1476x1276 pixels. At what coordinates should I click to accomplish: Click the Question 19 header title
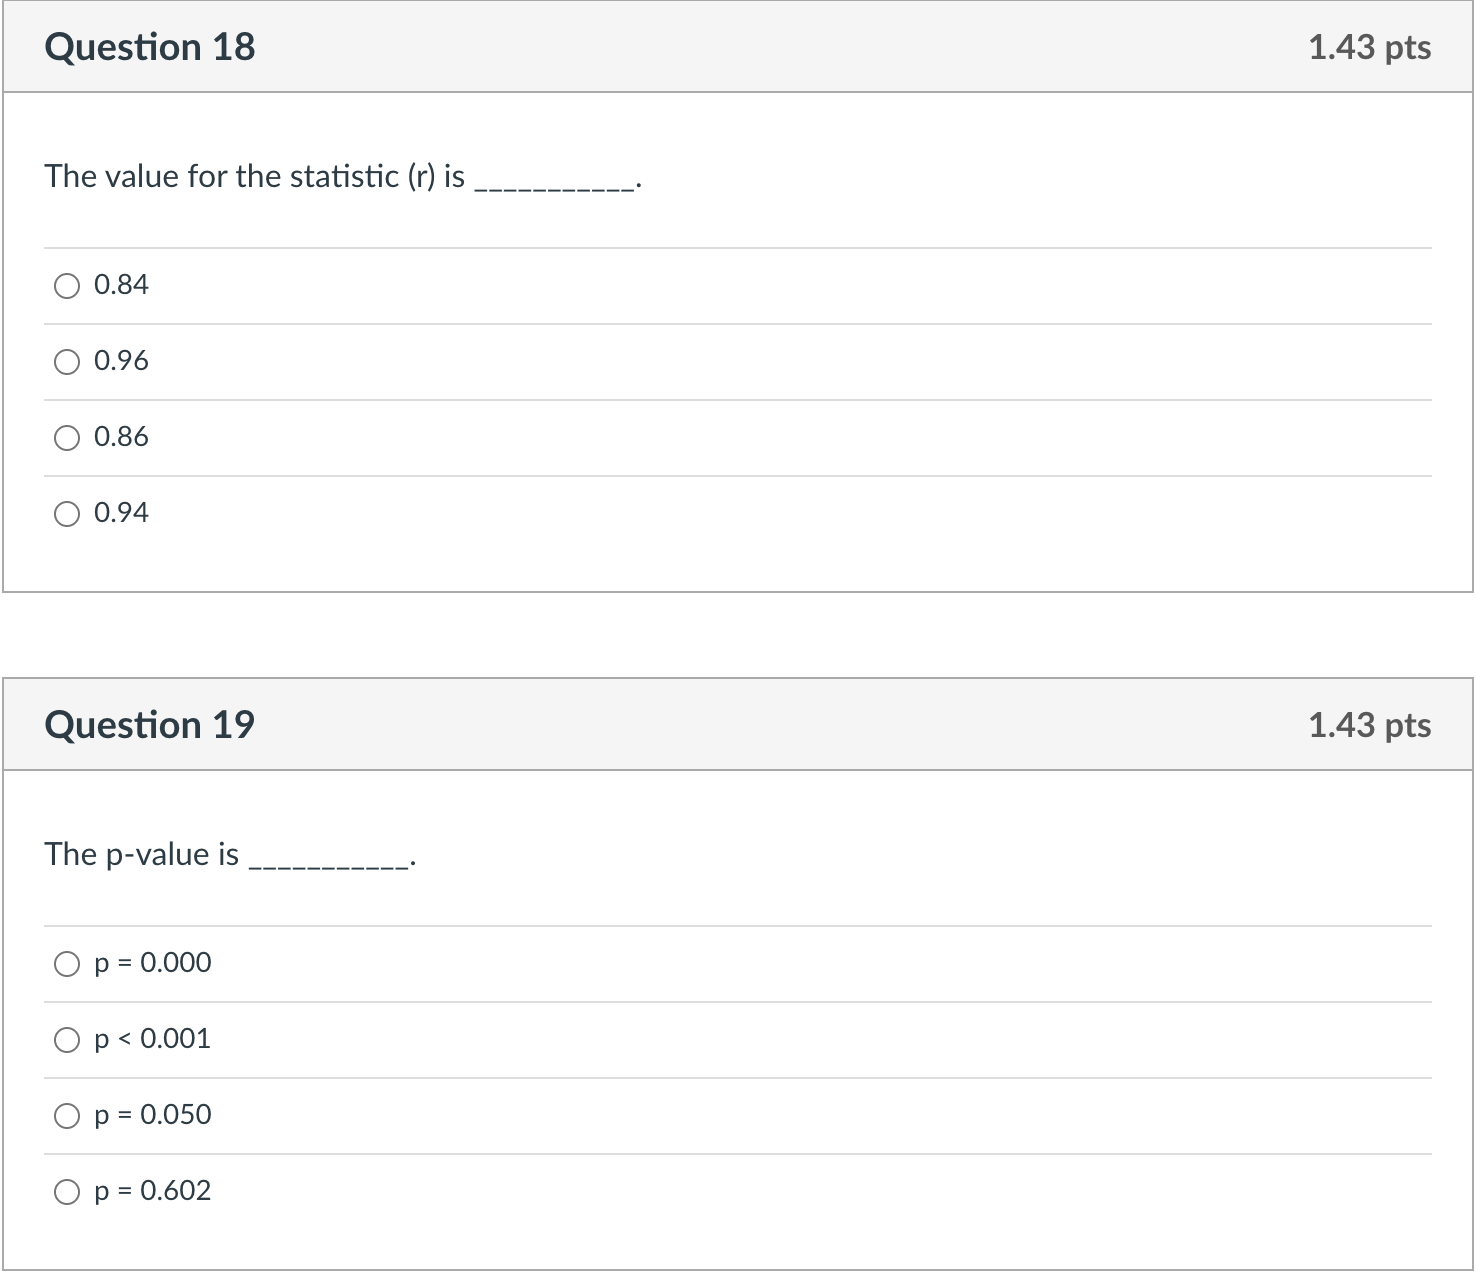[x=150, y=725]
